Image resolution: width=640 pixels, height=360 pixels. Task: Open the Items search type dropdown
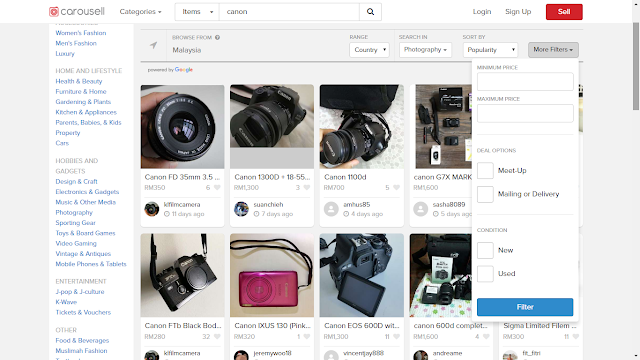[197, 12]
